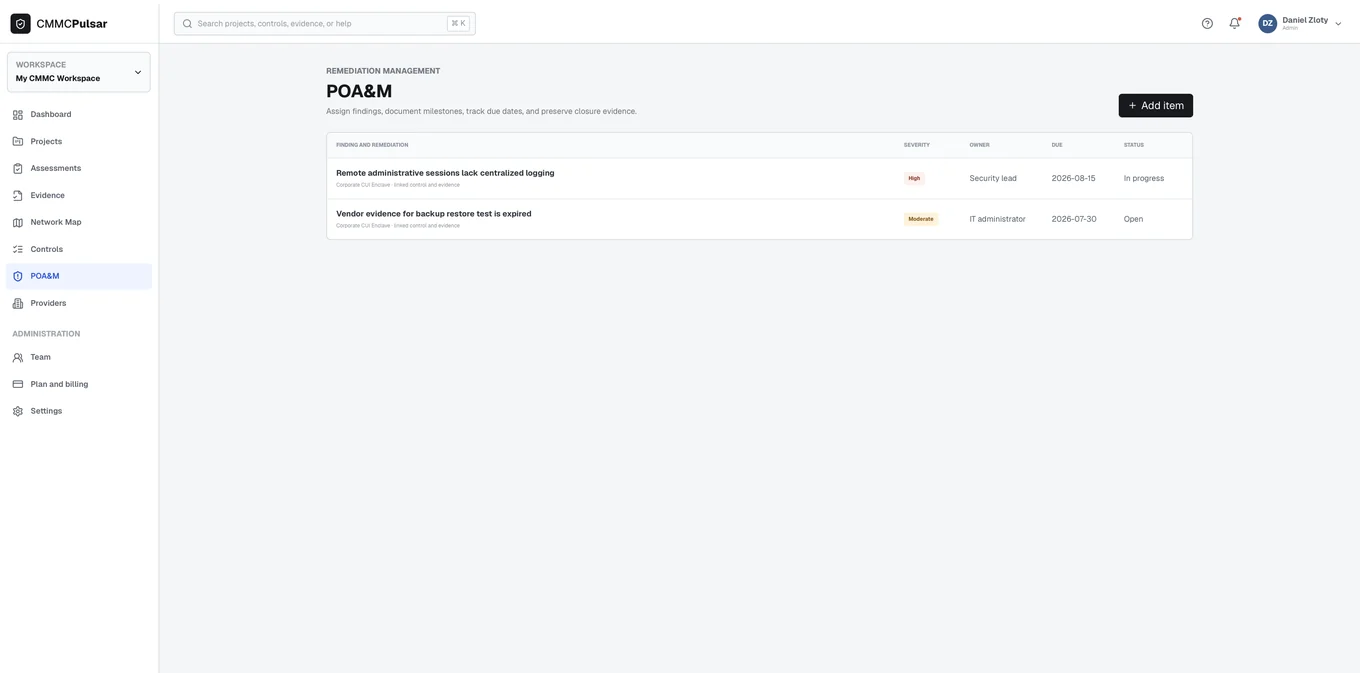
Task: Open Plan and billing page
Action: [x=79, y=385]
